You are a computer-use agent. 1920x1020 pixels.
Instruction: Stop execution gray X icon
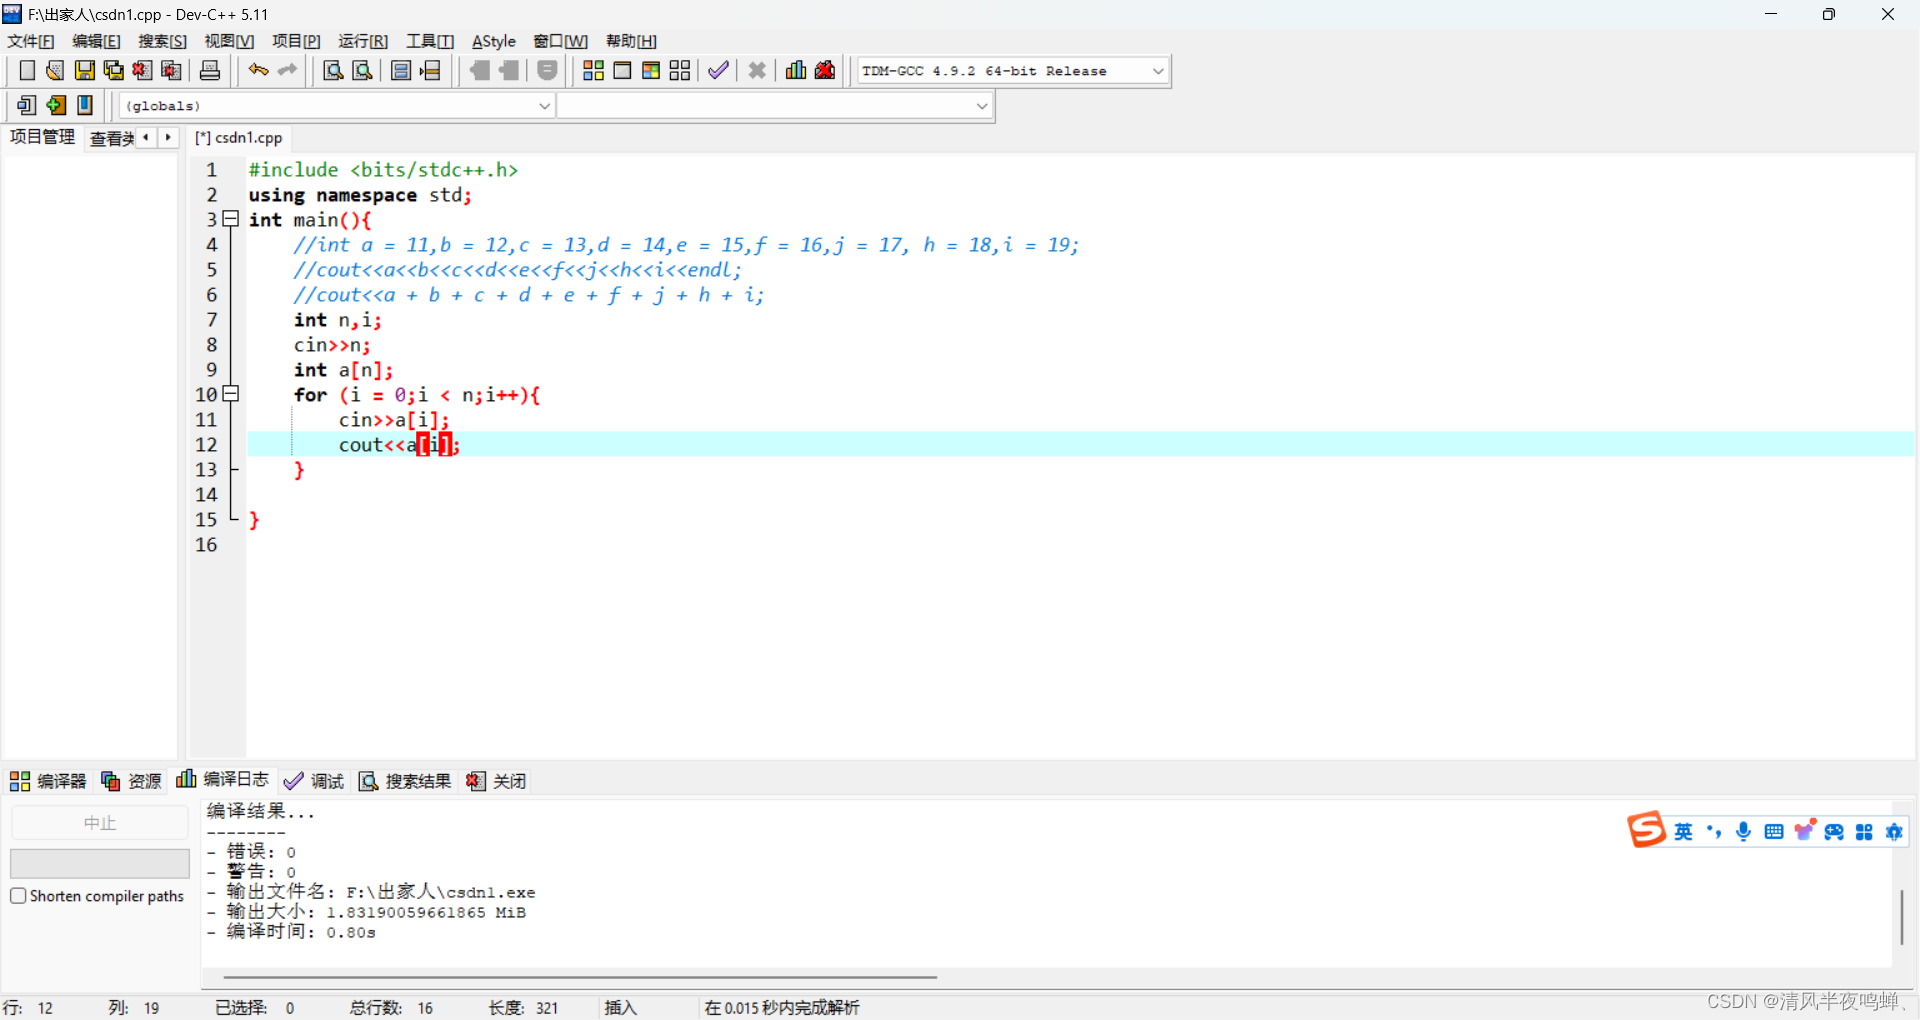pos(757,70)
